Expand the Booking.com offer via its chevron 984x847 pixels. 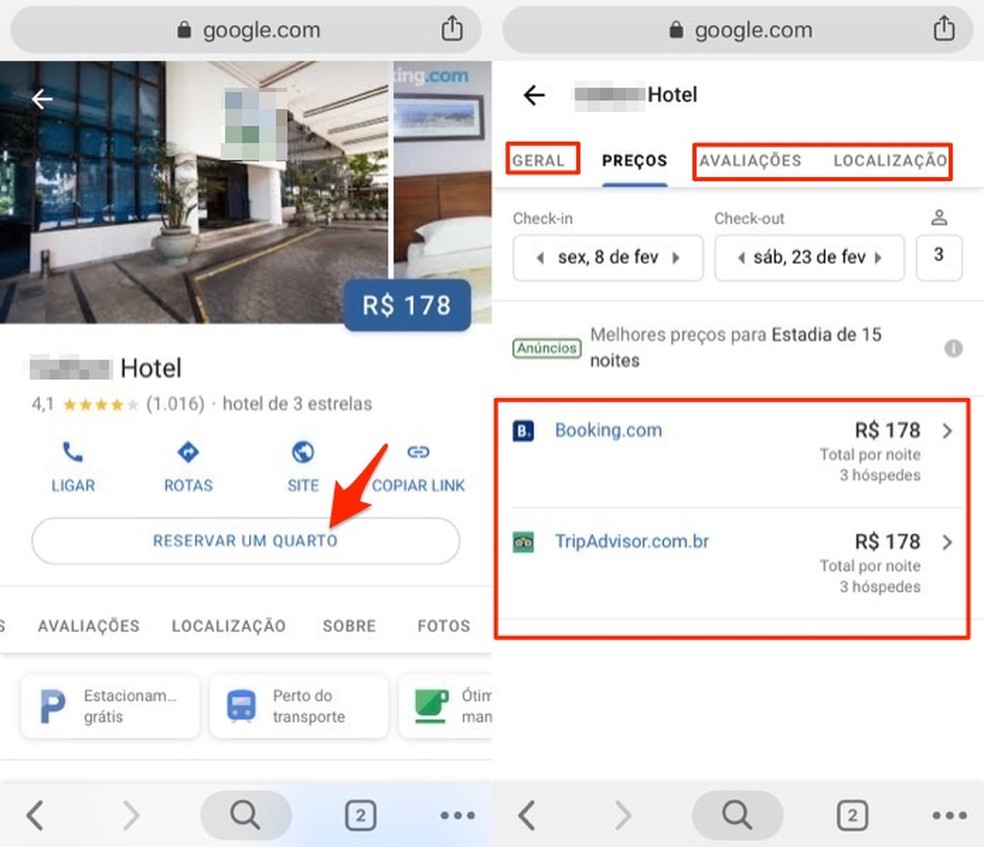point(947,431)
